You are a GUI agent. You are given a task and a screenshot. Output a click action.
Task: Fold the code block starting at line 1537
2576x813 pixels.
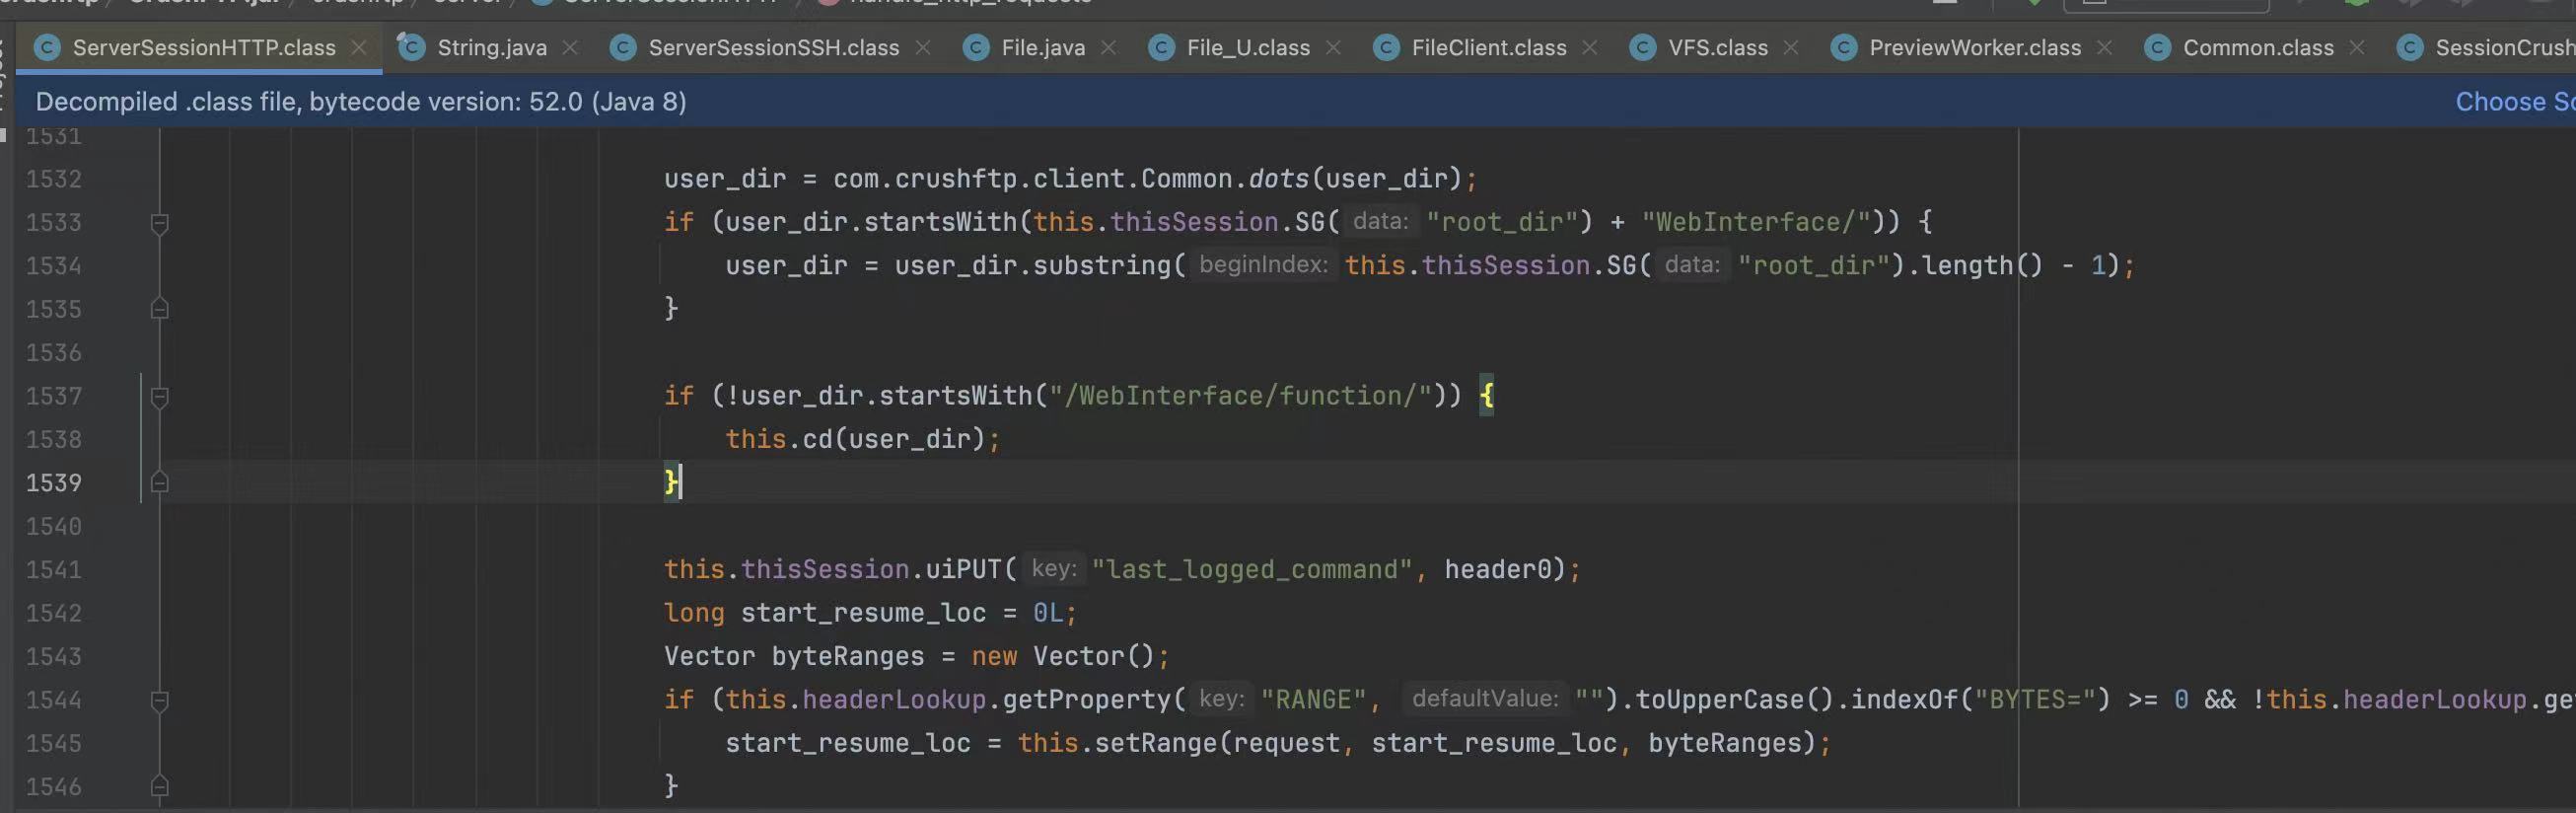click(159, 397)
